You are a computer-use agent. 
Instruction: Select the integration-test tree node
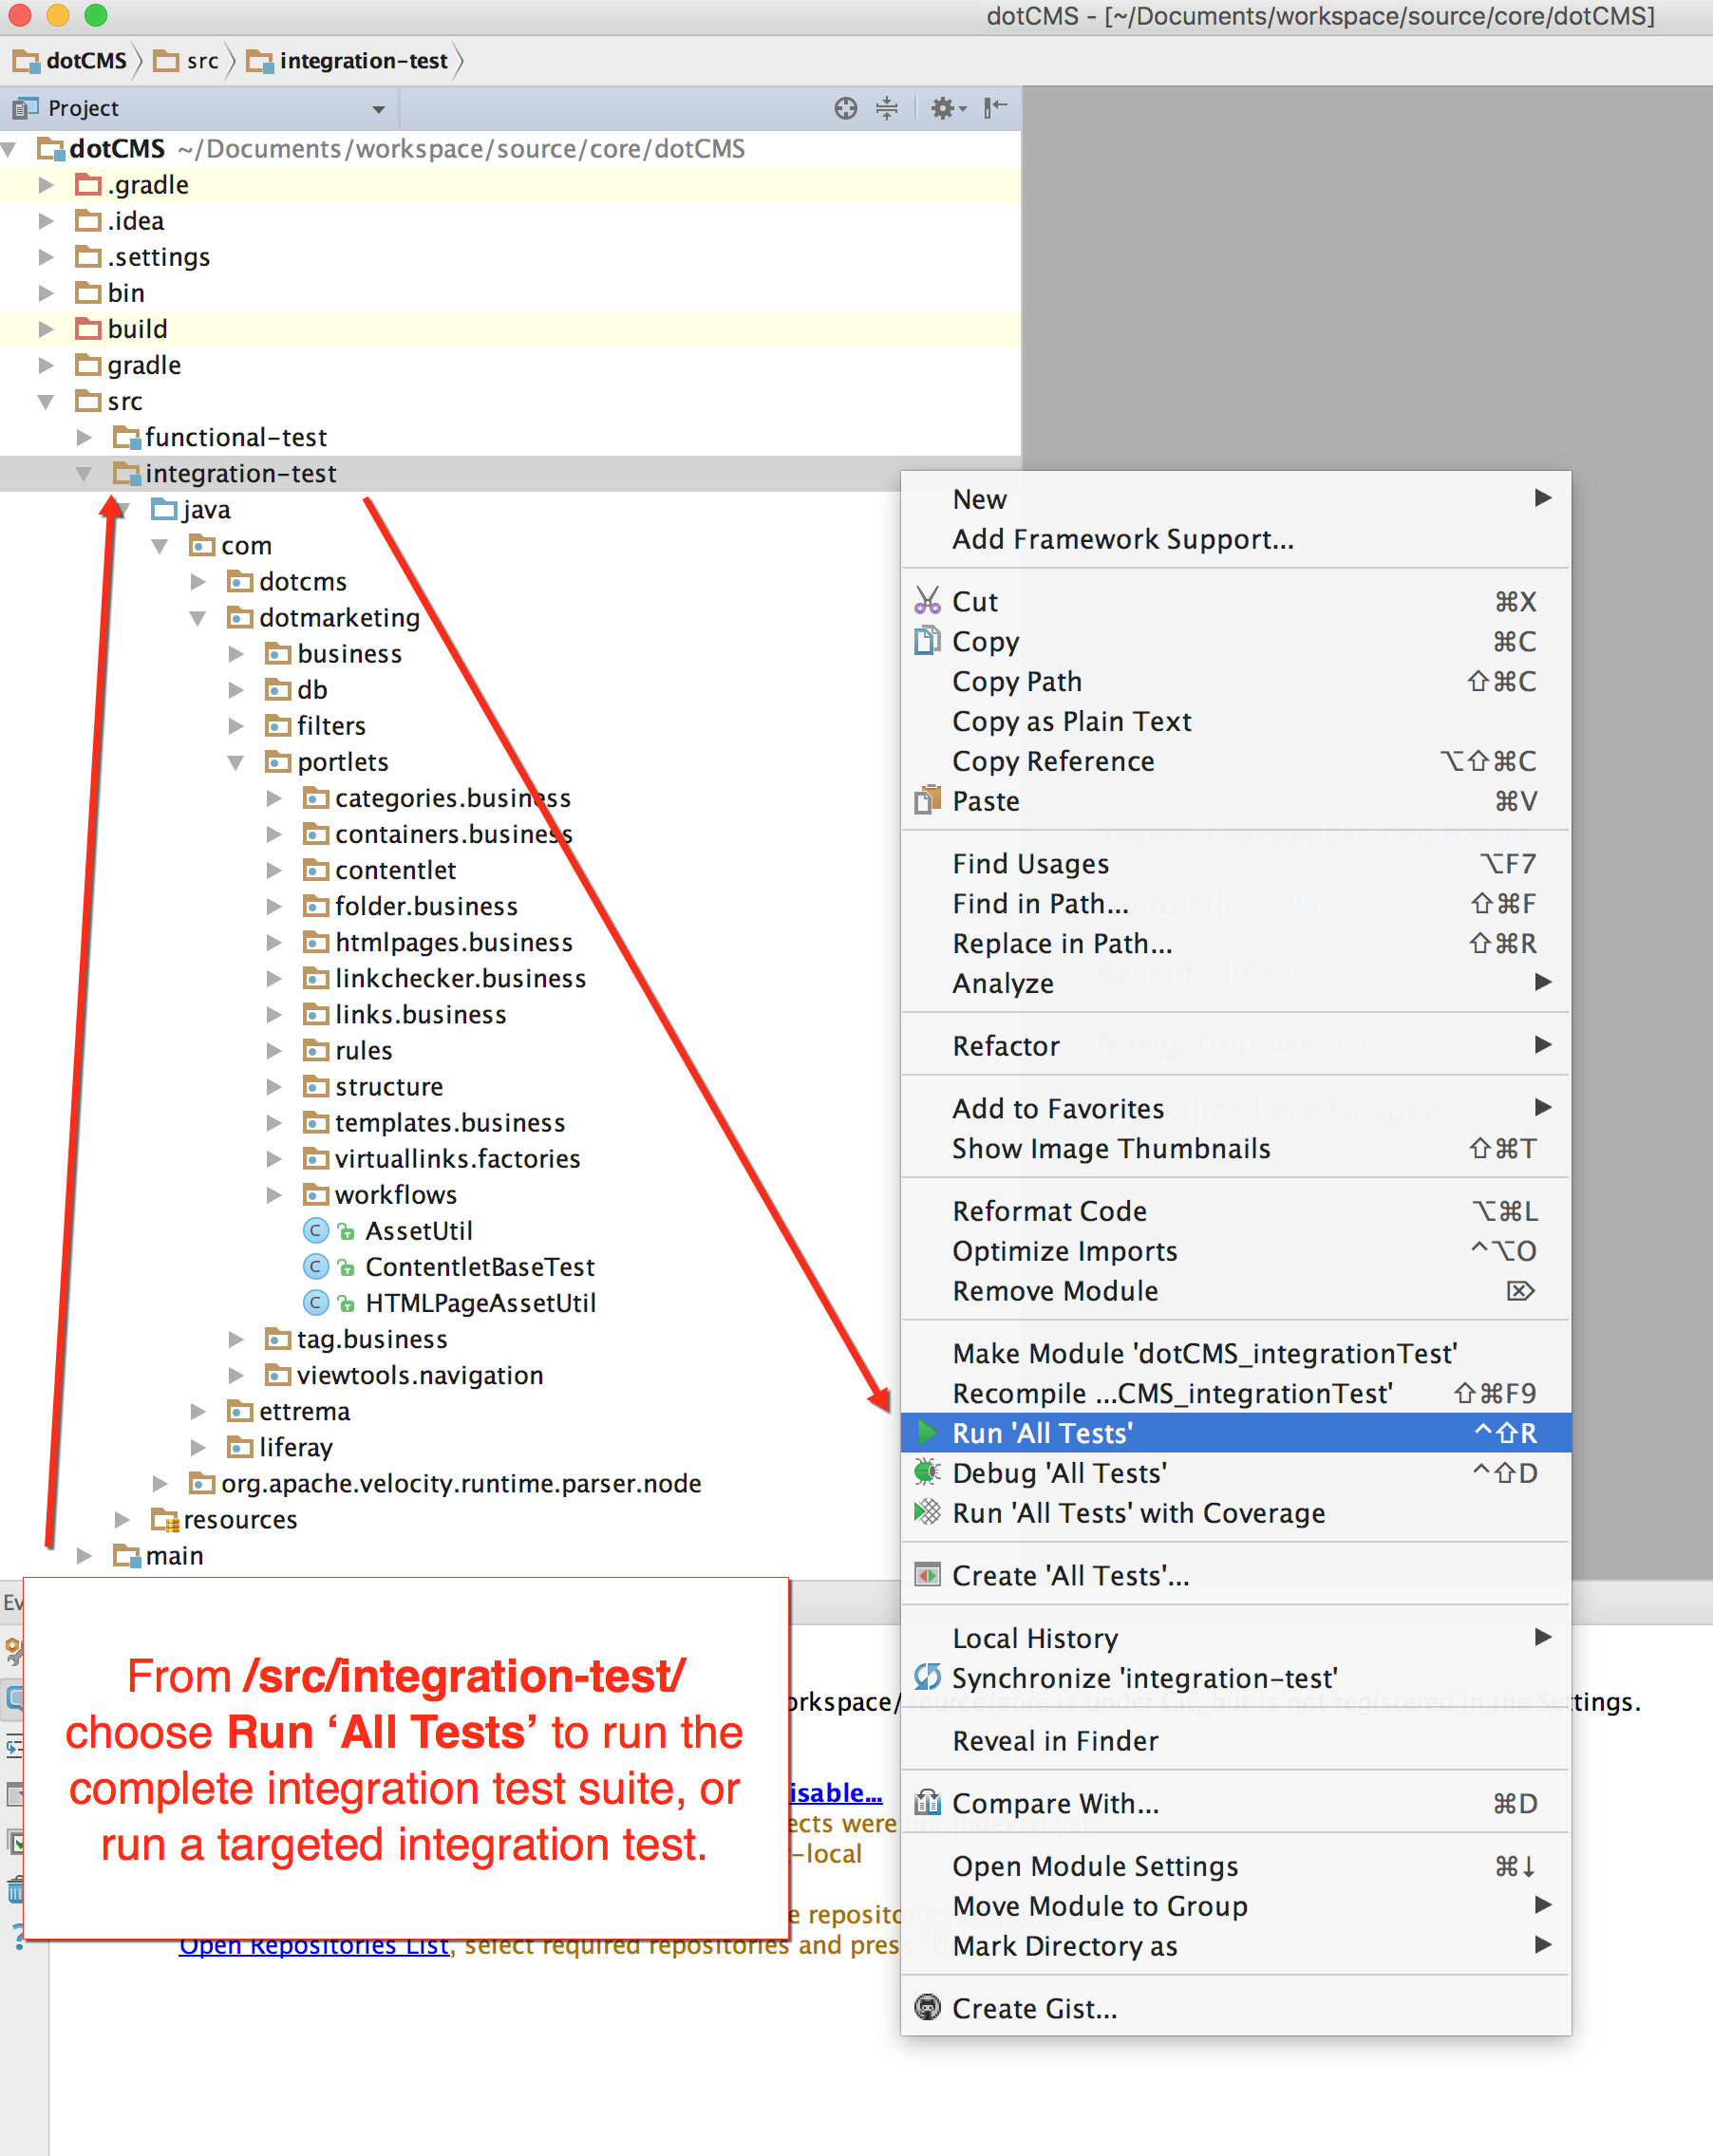point(240,473)
